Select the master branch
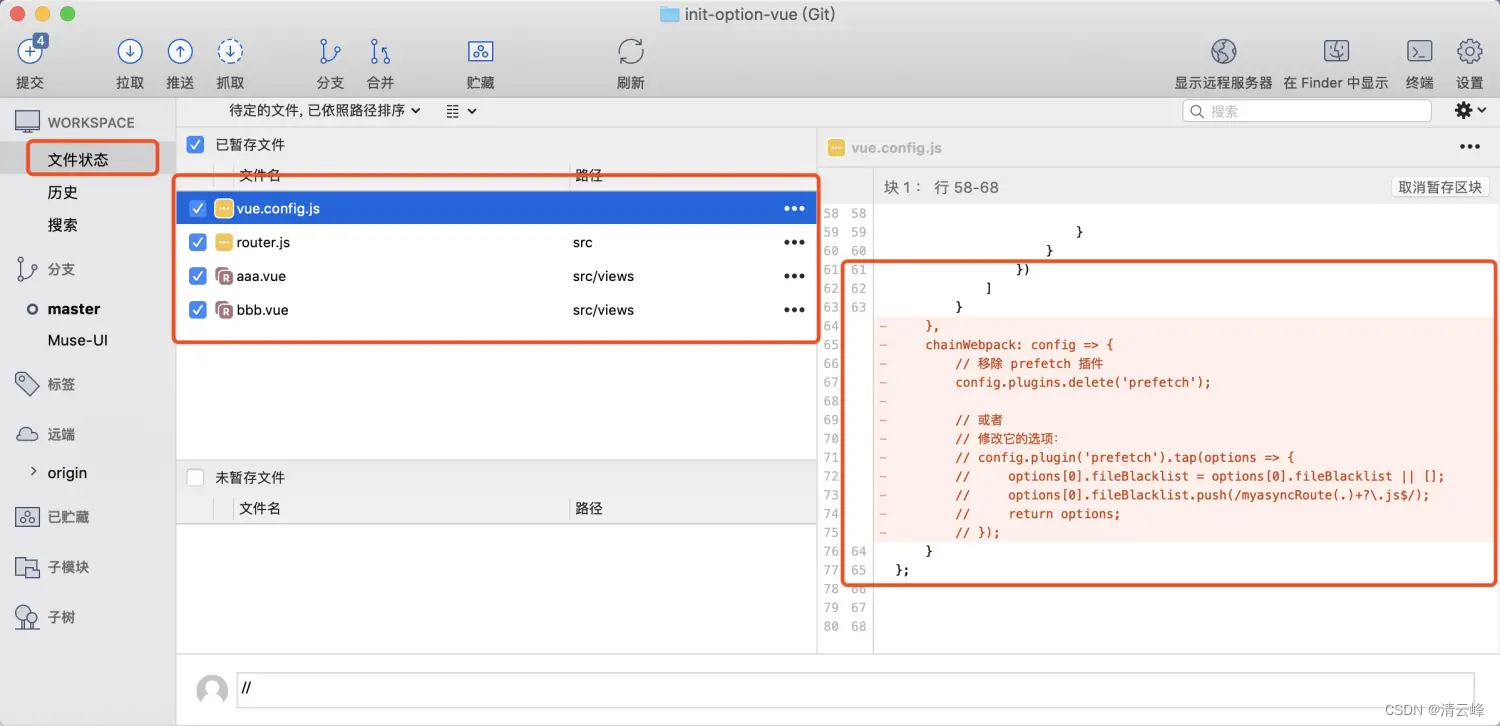Screen dimensions: 1500x726 click(74, 309)
